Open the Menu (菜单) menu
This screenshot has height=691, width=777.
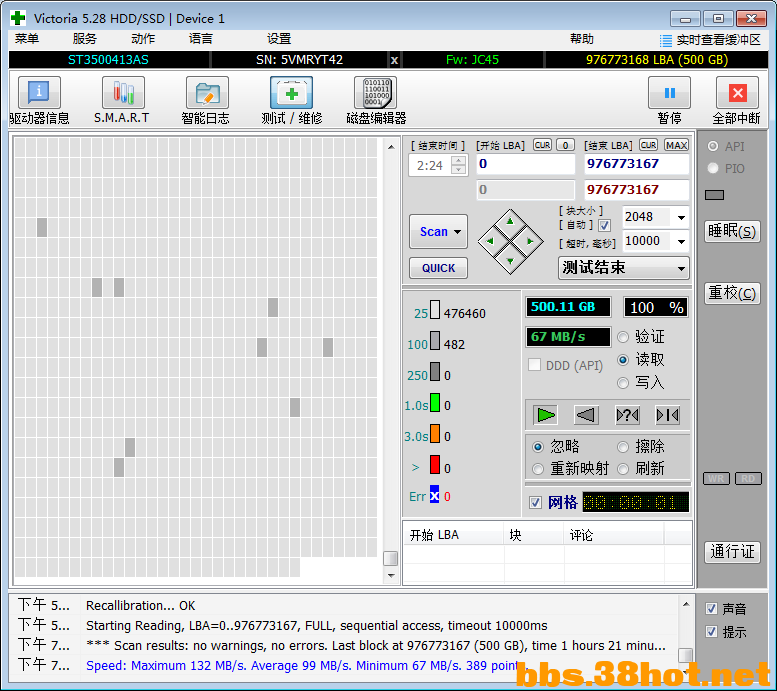27,39
